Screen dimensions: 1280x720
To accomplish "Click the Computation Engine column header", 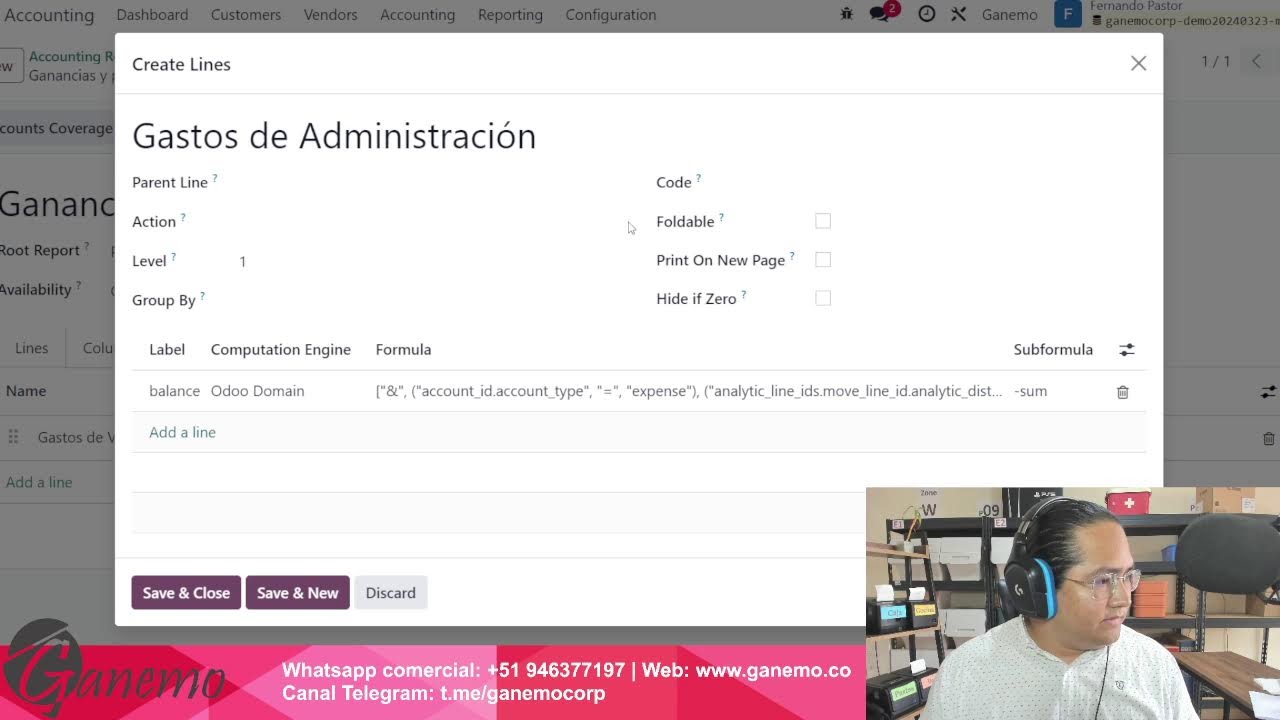I will (x=281, y=350).
